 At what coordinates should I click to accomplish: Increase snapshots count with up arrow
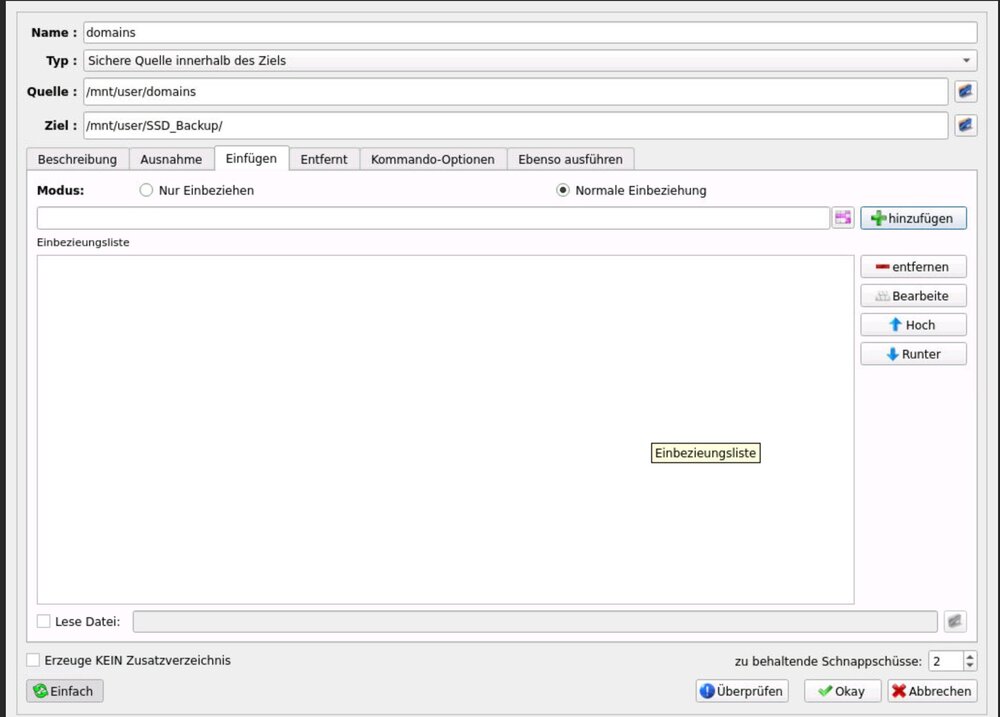(970, 656)
